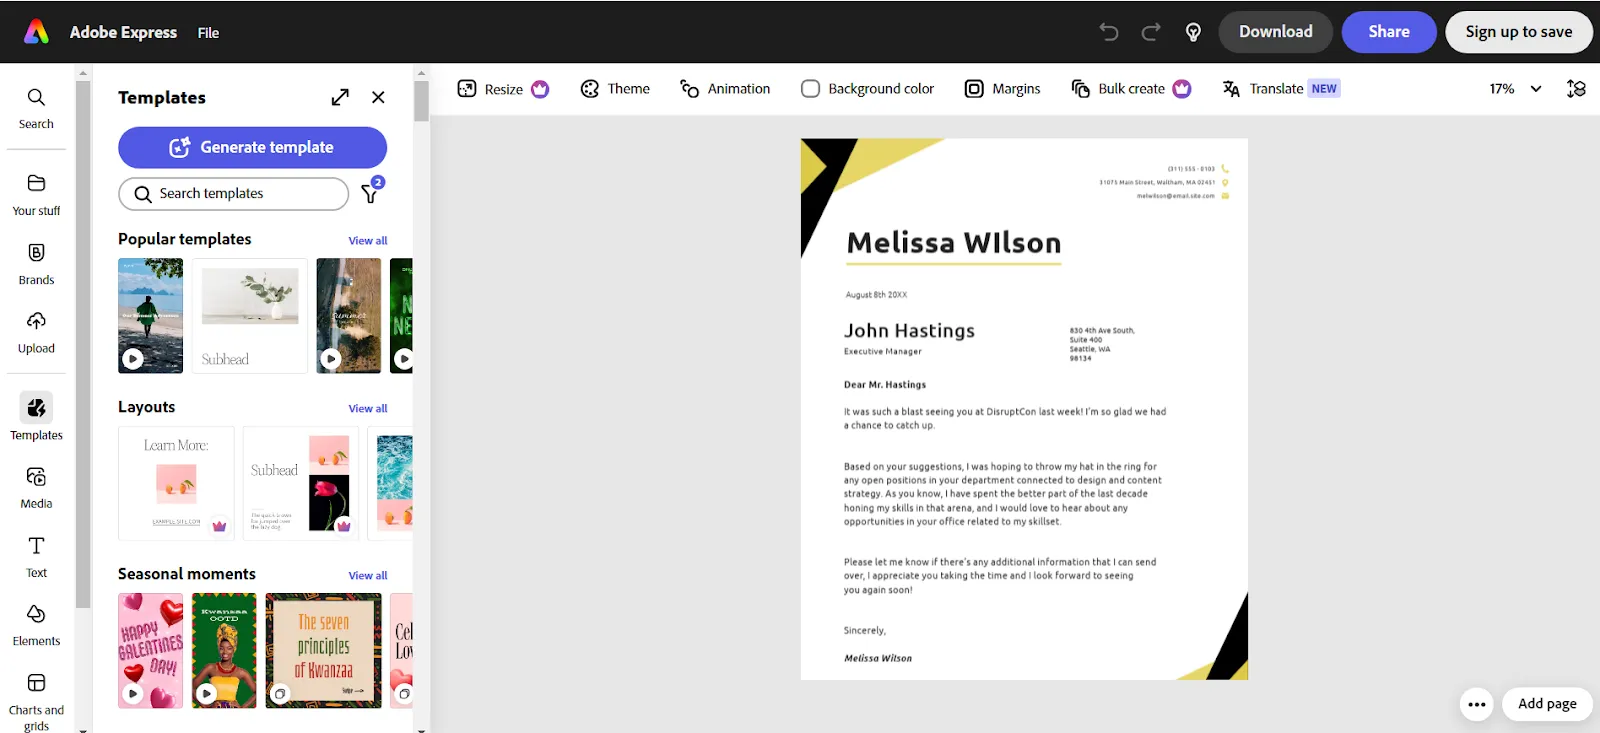Screen dimensions: 1600x733
Task: Click the undo arrow icon
Action: click(1109, 32)
